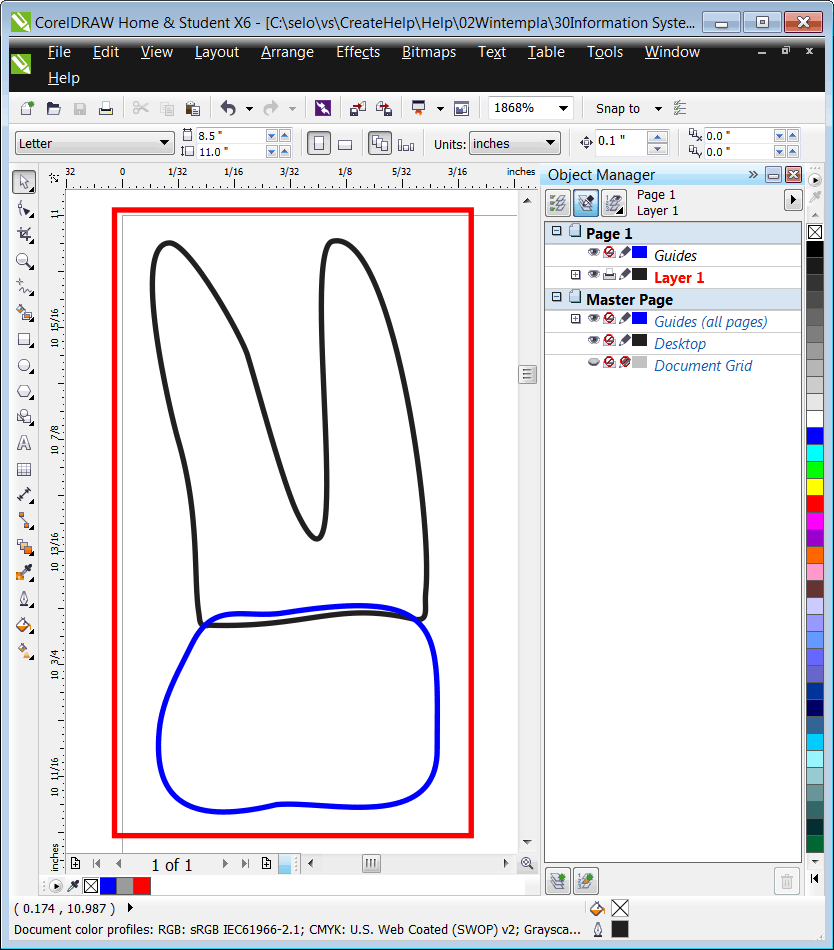The width and height of the screenshot is (834, 950).
Task: Open the Bitmaps menu
Action: (429, 52)
